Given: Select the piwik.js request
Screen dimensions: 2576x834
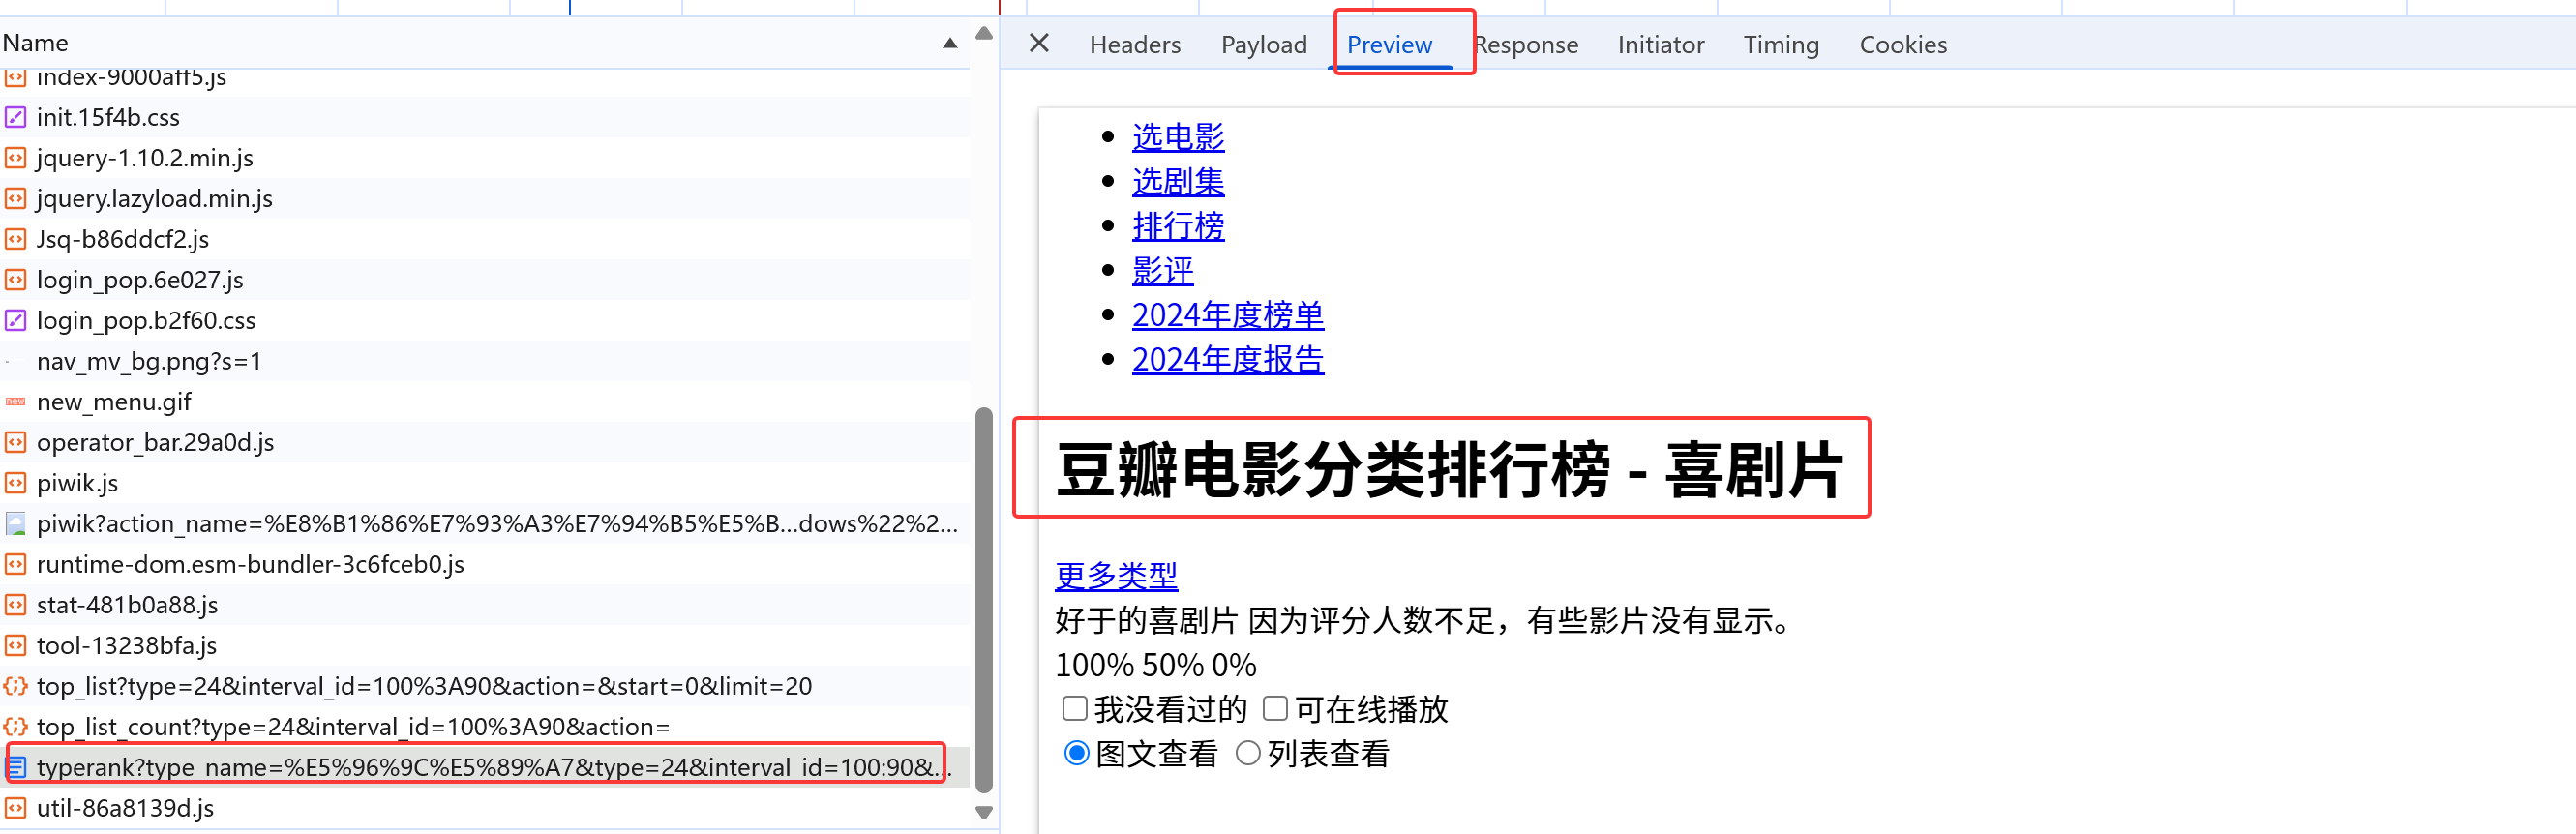Looking at the screenshot, I should pos(485,483).
